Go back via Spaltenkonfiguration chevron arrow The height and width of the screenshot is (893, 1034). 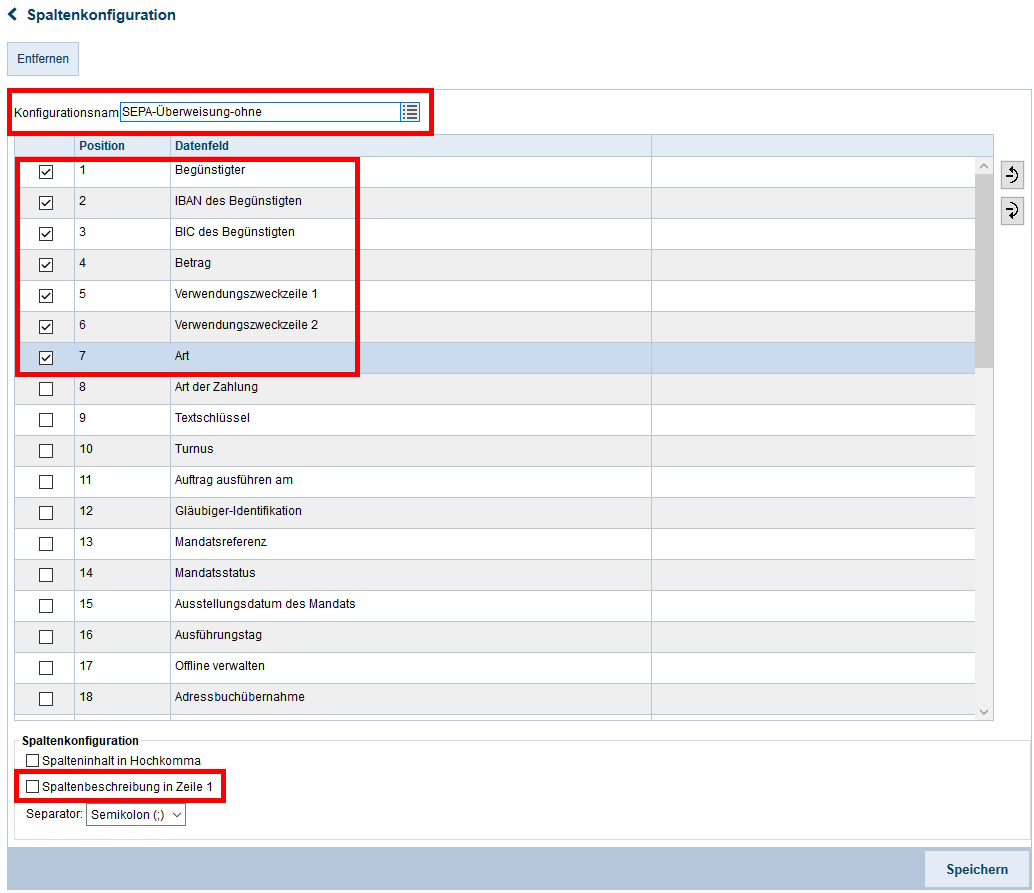(x=13, y=15)
